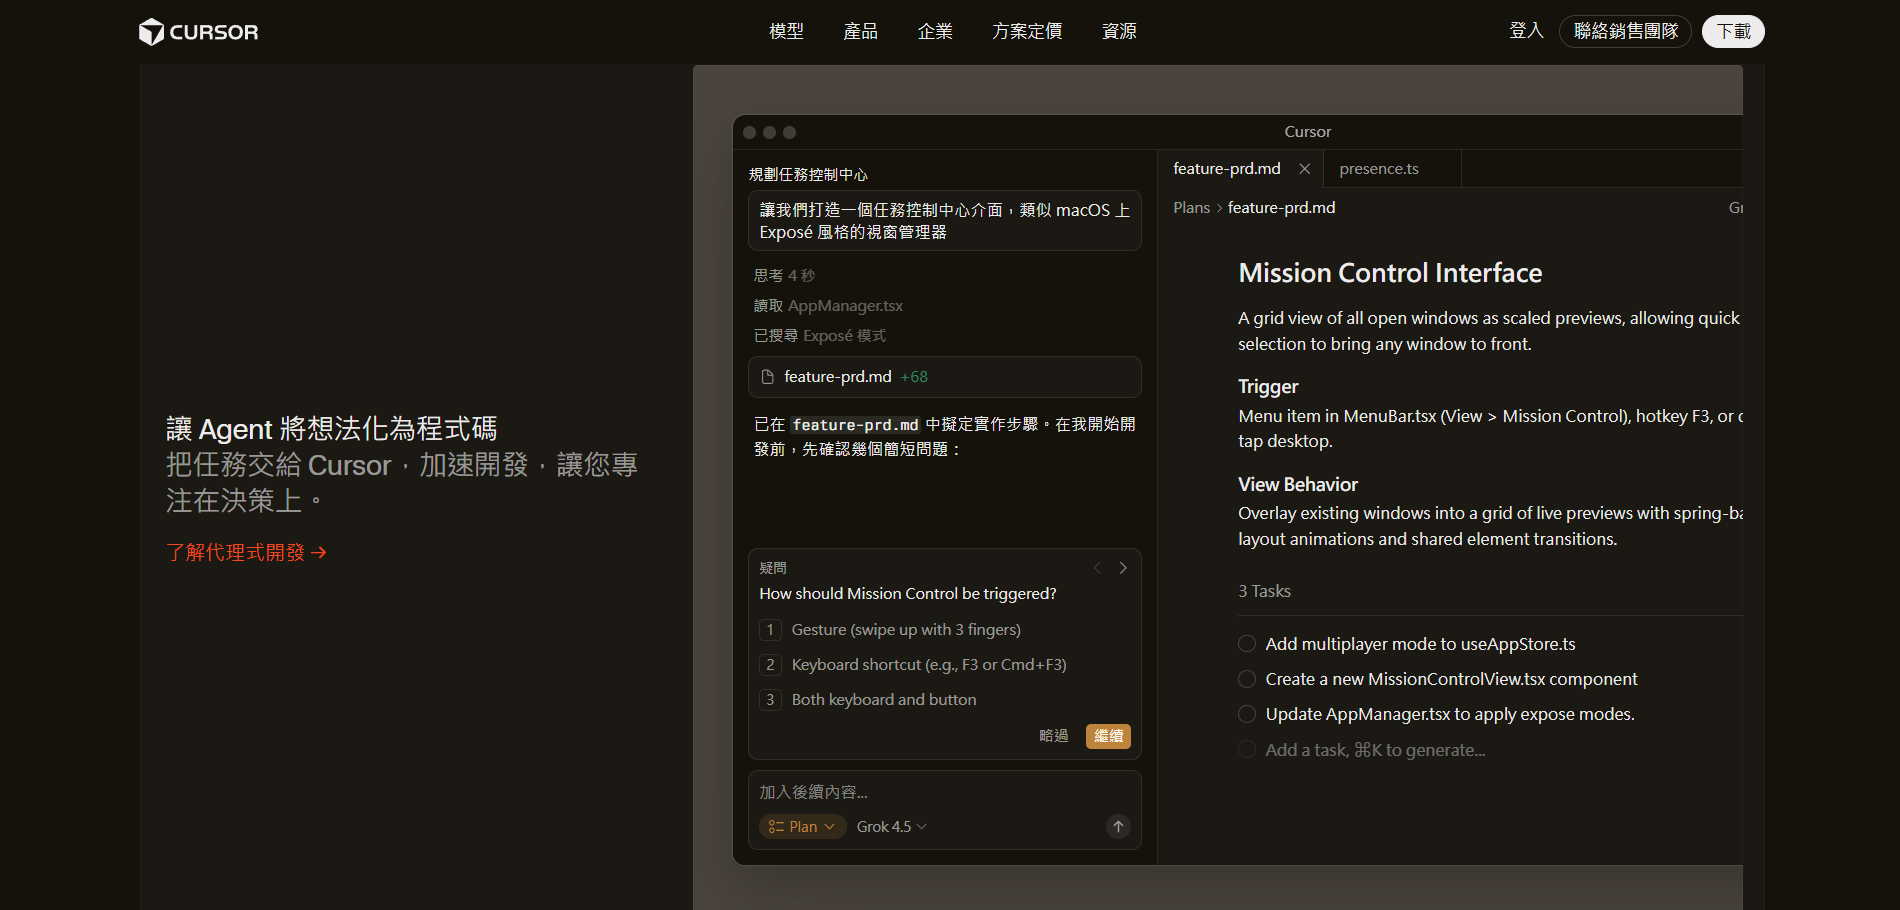Click the red macOS close dot

[x=749, y=132]
